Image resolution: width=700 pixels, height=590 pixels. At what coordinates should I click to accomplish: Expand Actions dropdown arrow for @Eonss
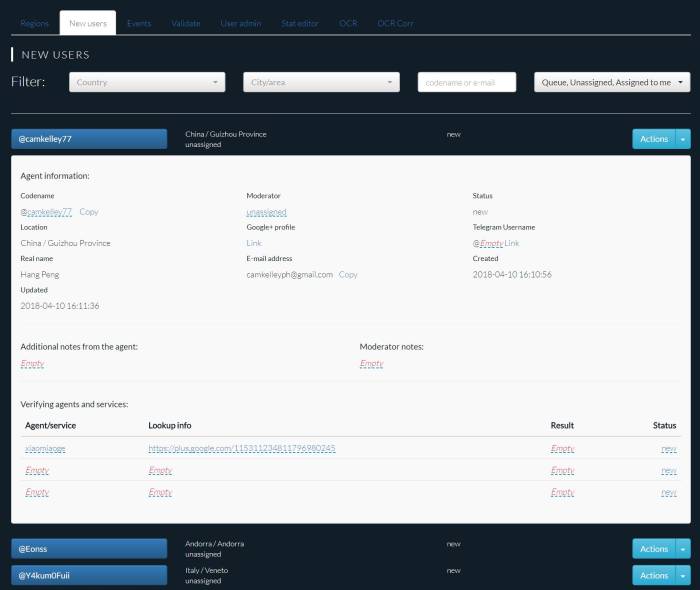tap(683, 548)
